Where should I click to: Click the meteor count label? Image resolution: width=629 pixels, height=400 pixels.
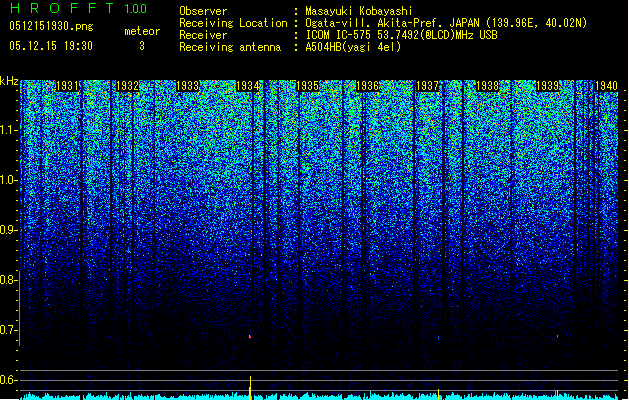(x=142, y=31)
